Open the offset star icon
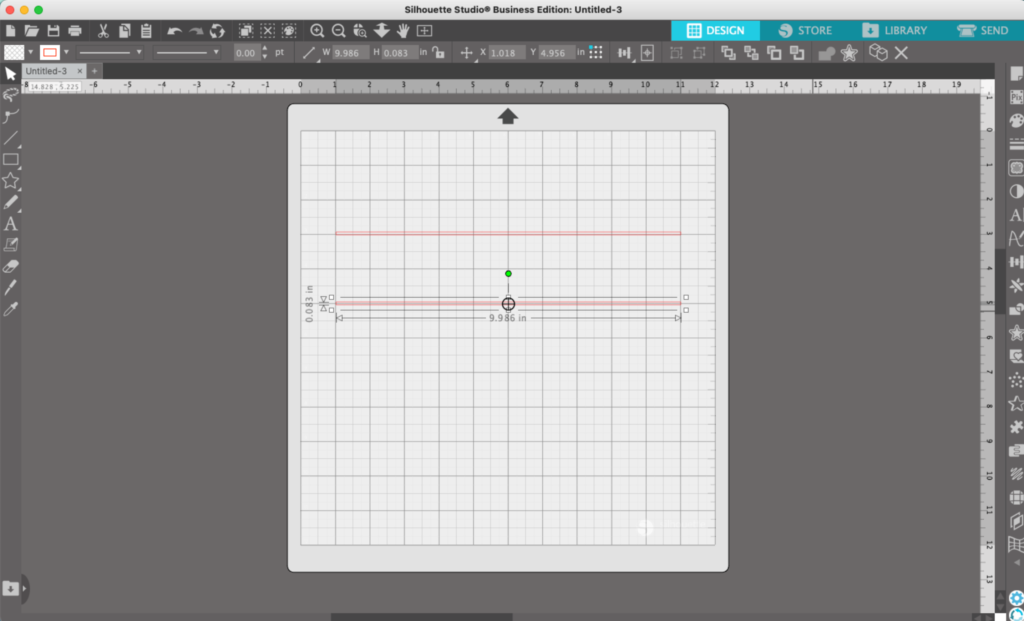The image size is (1024, 621). click(849, 53)
